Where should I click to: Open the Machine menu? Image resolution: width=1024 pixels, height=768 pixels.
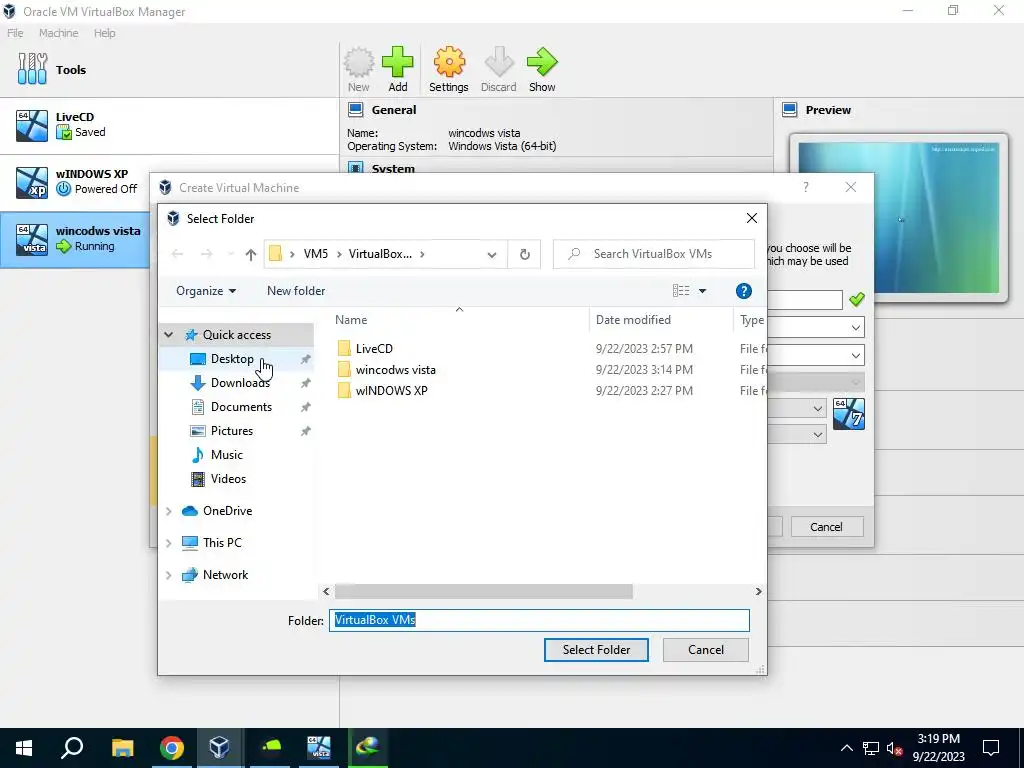point(58,33)
